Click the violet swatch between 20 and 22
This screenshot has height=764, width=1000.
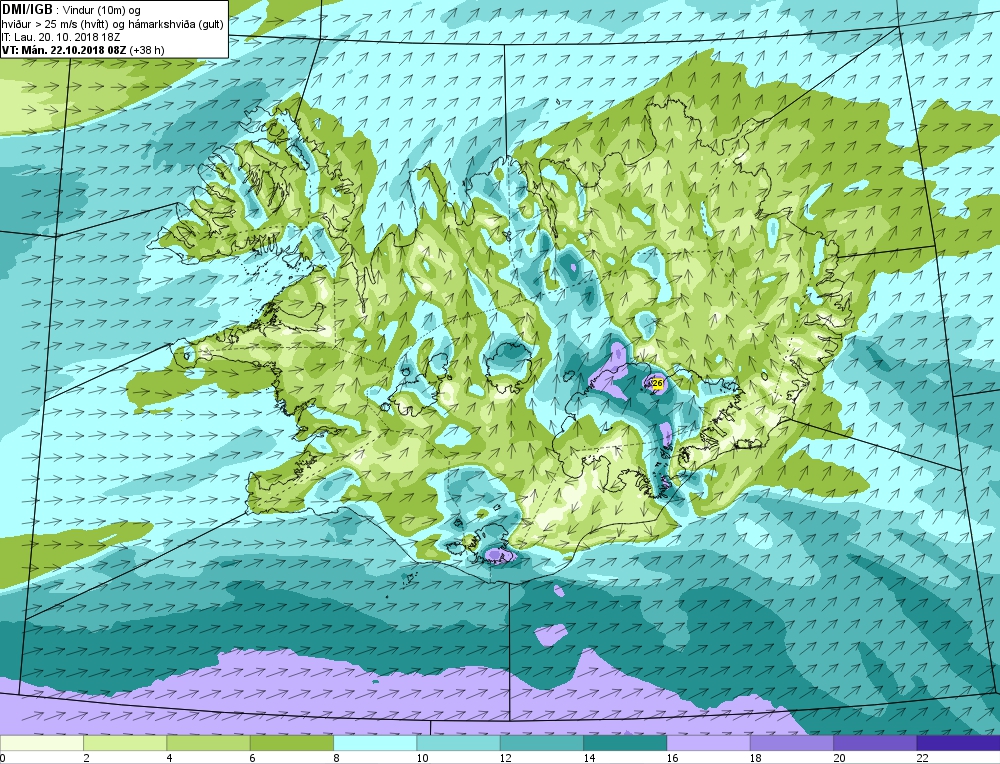tap(874, 743)
